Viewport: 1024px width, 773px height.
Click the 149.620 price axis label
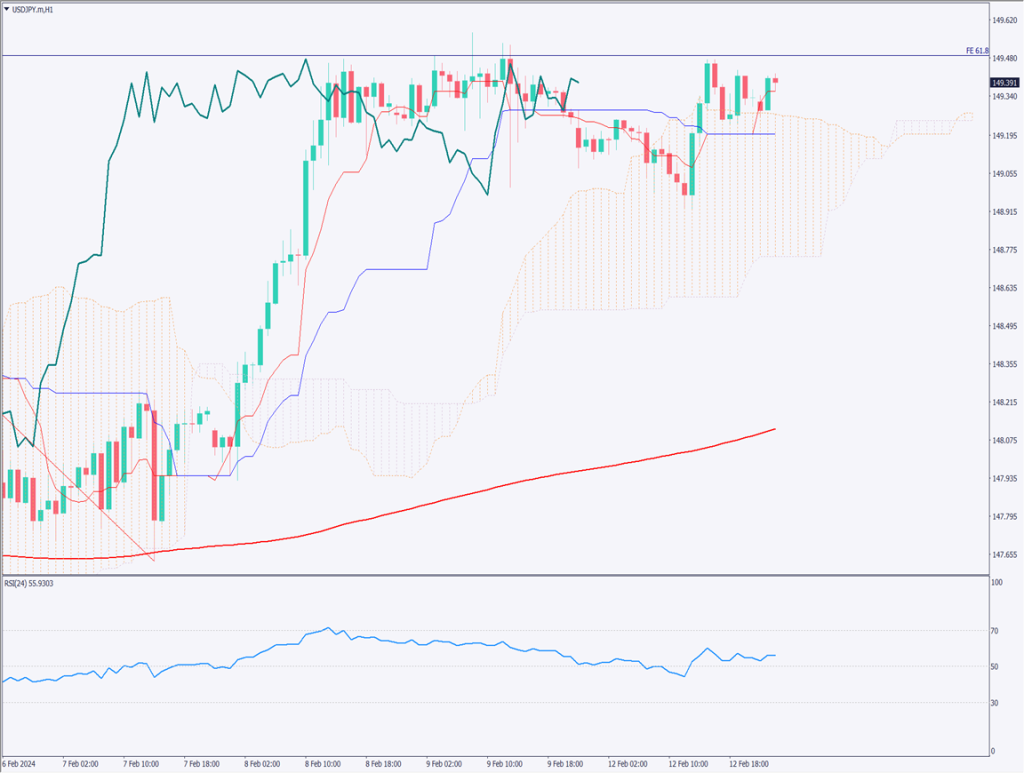[x=1004, y=20]
